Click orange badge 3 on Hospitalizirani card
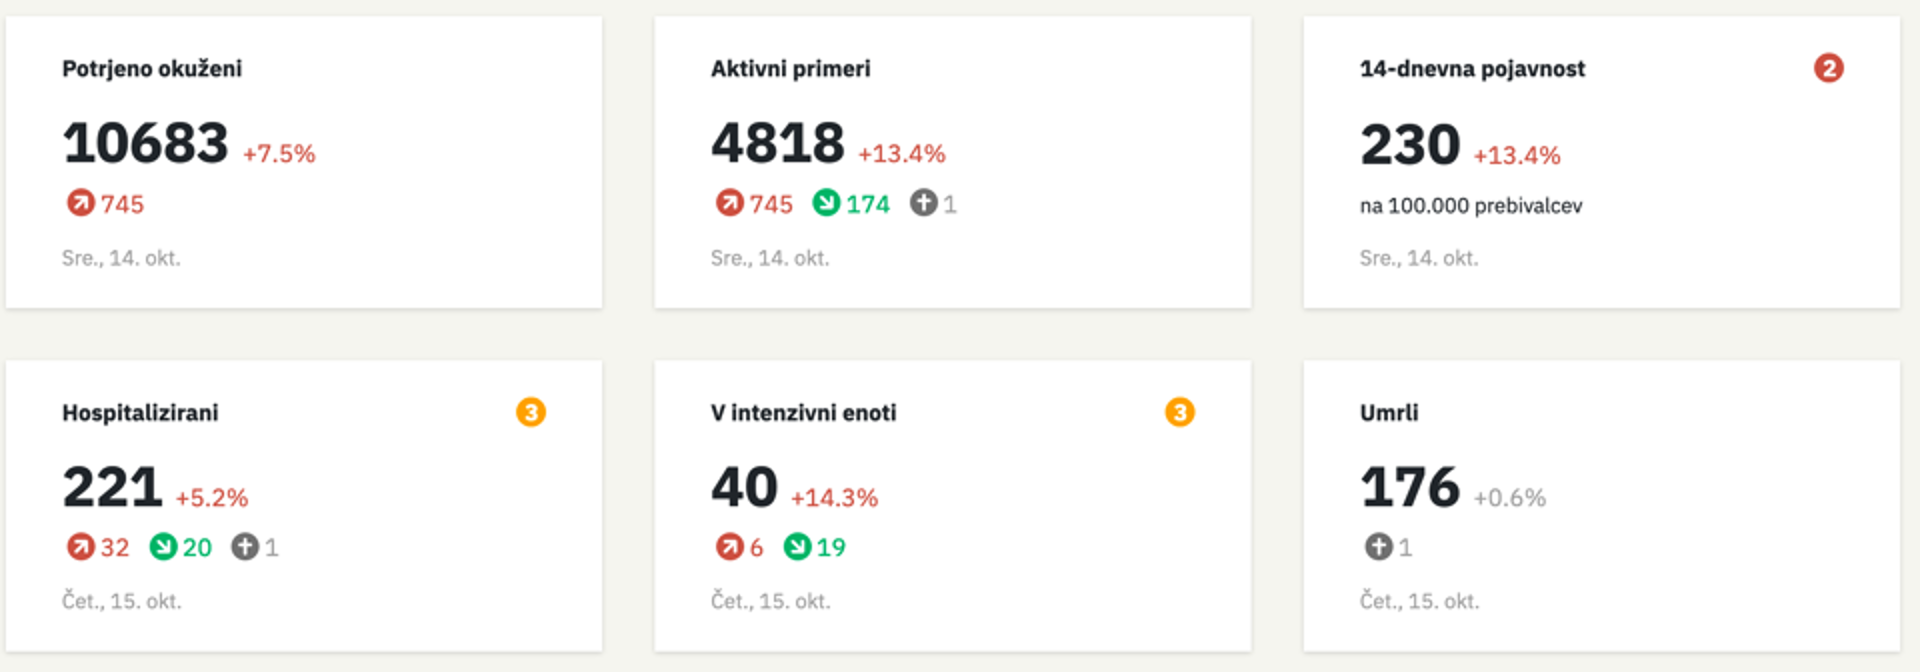The height and width of the screenshot is (672, 1920). click(531, 412)
